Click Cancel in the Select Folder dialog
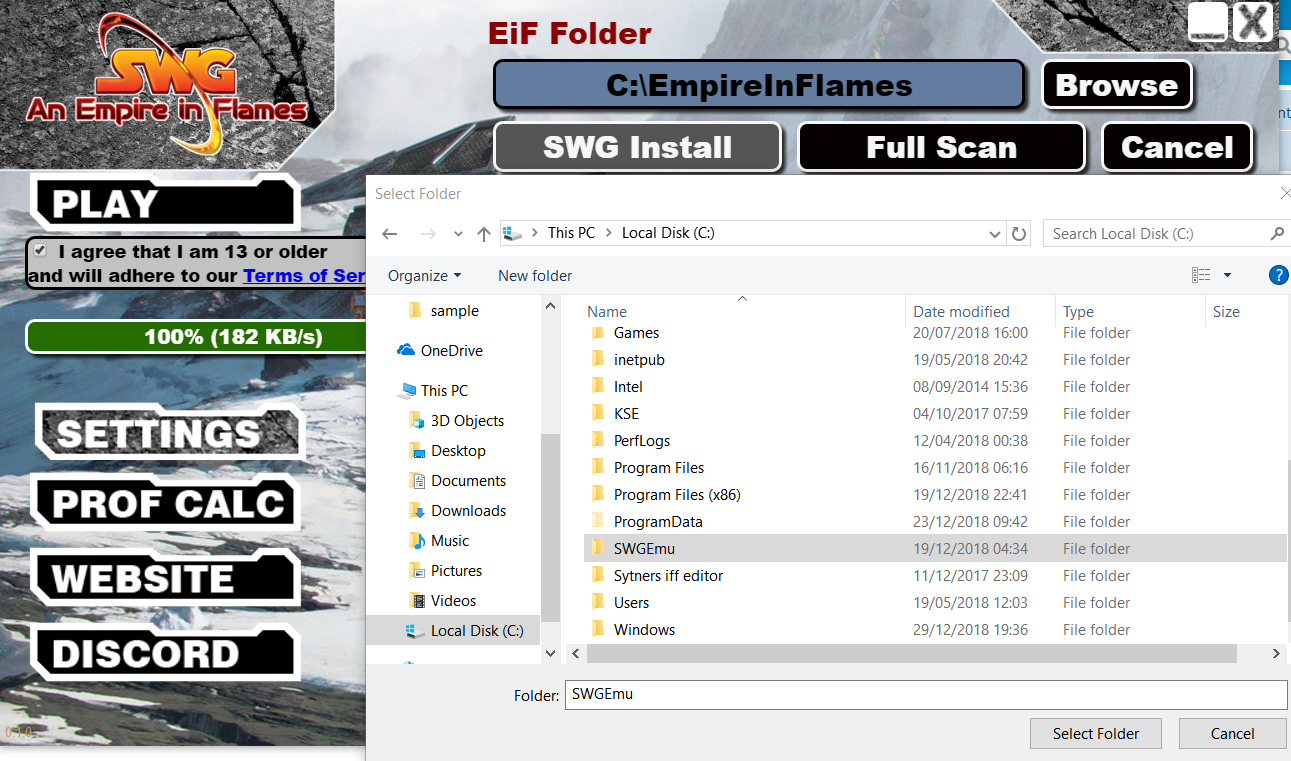This screenshot has width=1291, height=761. pos(1232,733)
